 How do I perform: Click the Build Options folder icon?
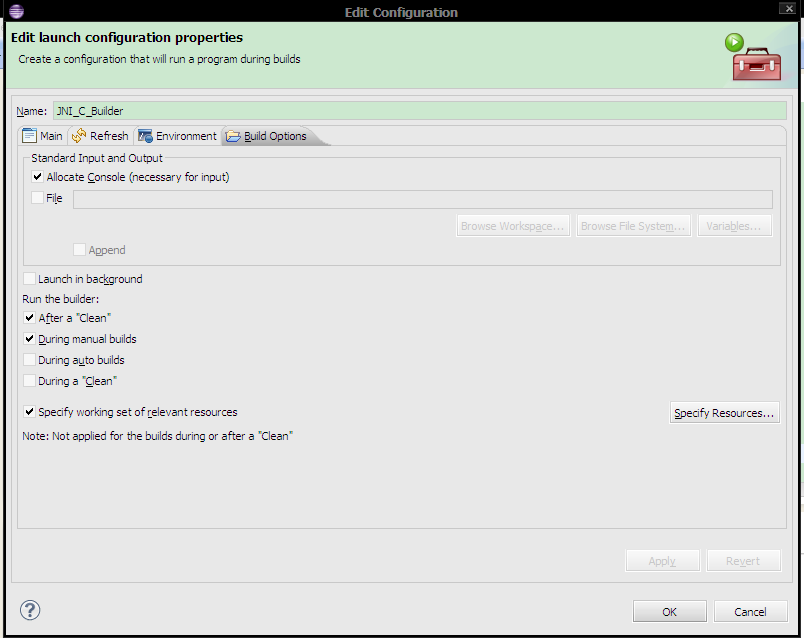(x=234, y=135)
